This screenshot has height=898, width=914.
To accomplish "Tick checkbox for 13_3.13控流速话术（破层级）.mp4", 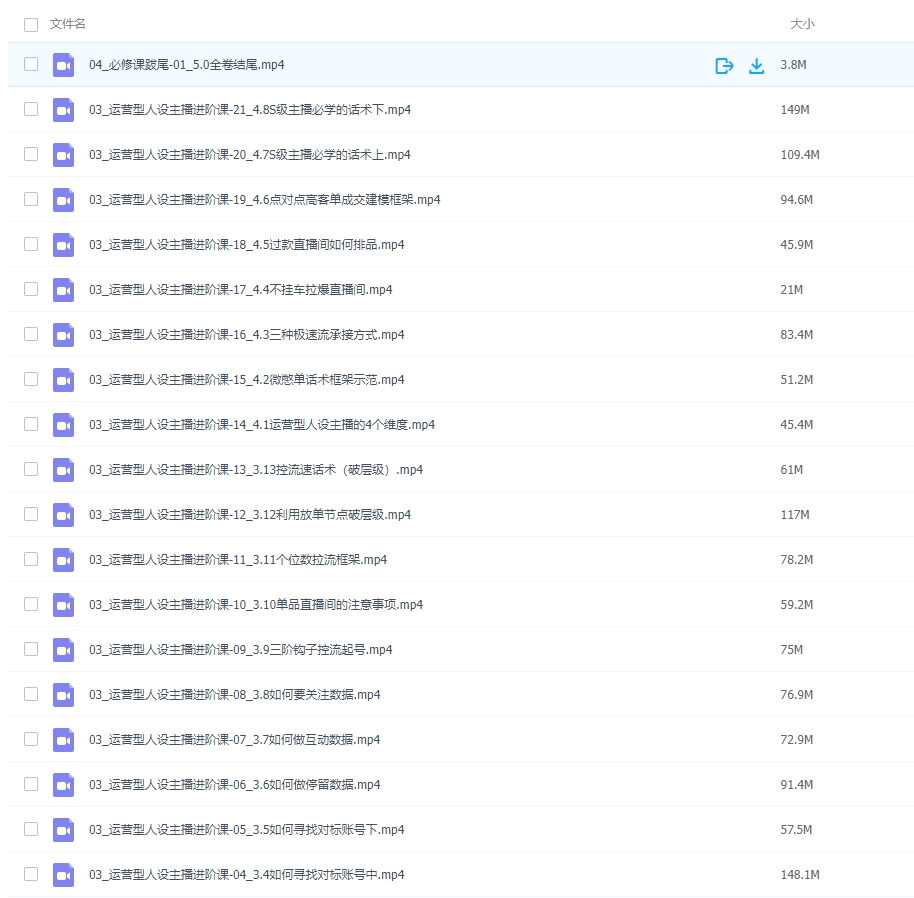I will click(31, 469).
